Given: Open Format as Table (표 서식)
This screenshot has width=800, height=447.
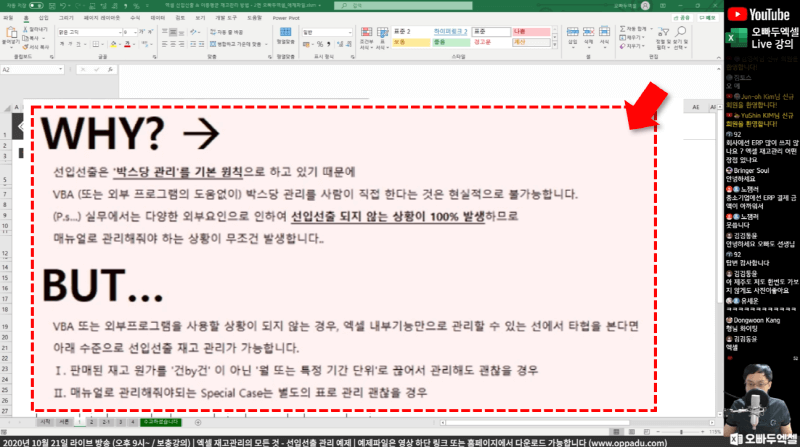Looking at the screenshot, I should 383,38.
